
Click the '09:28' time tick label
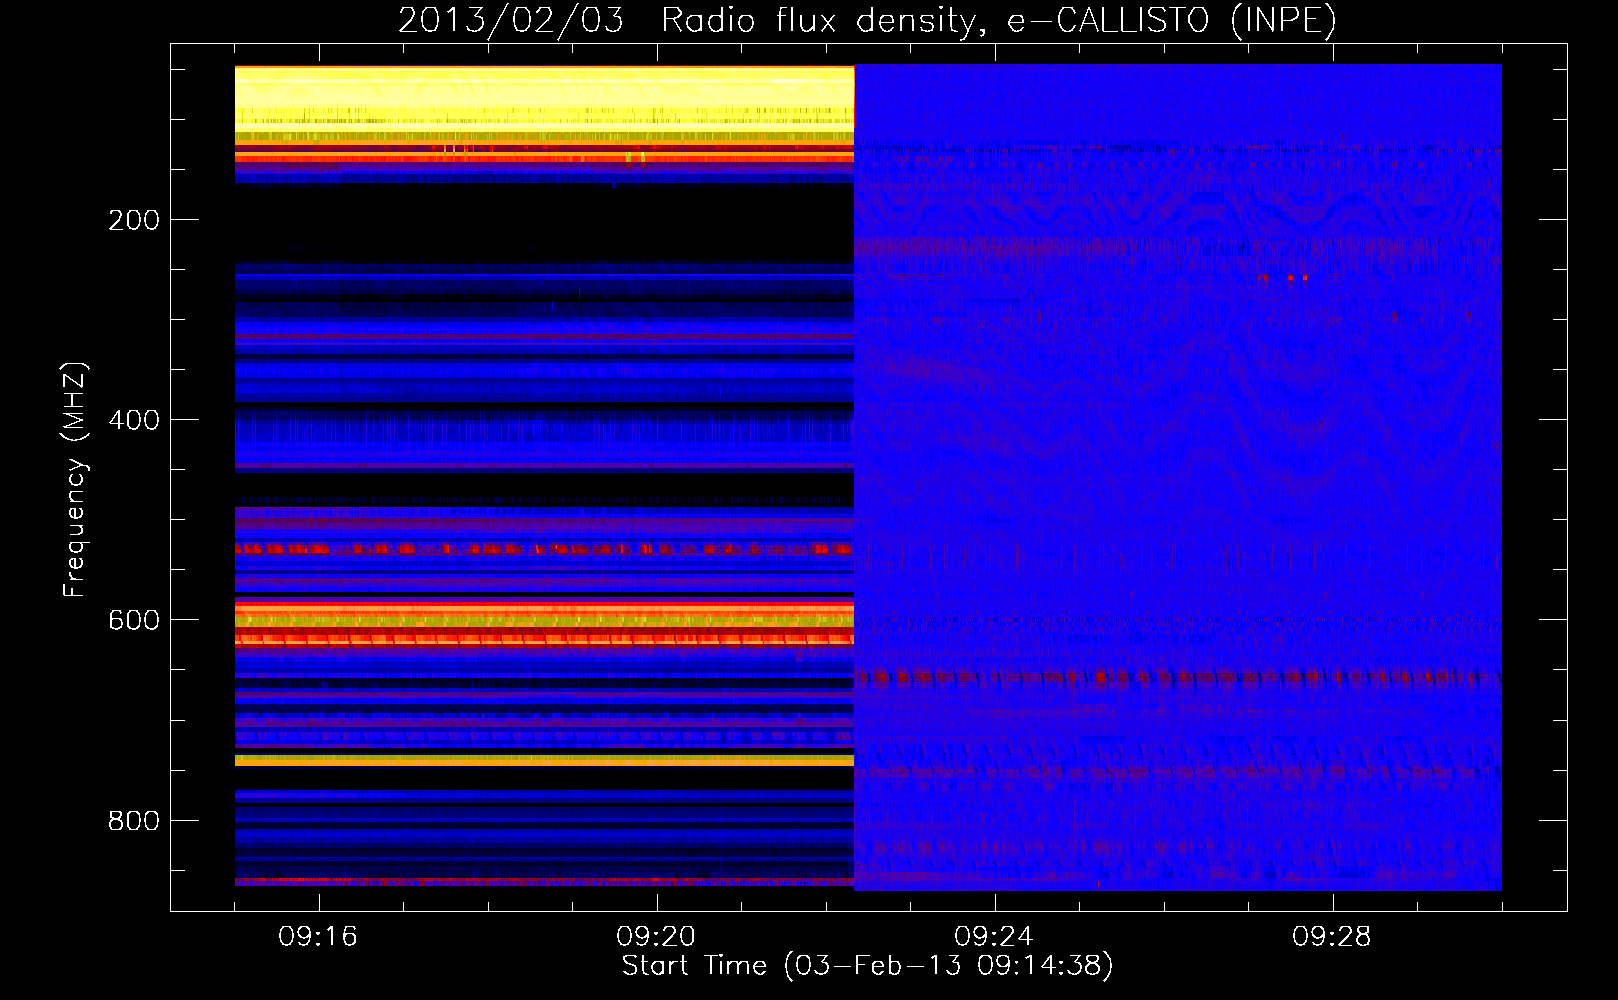point(1331,937)
